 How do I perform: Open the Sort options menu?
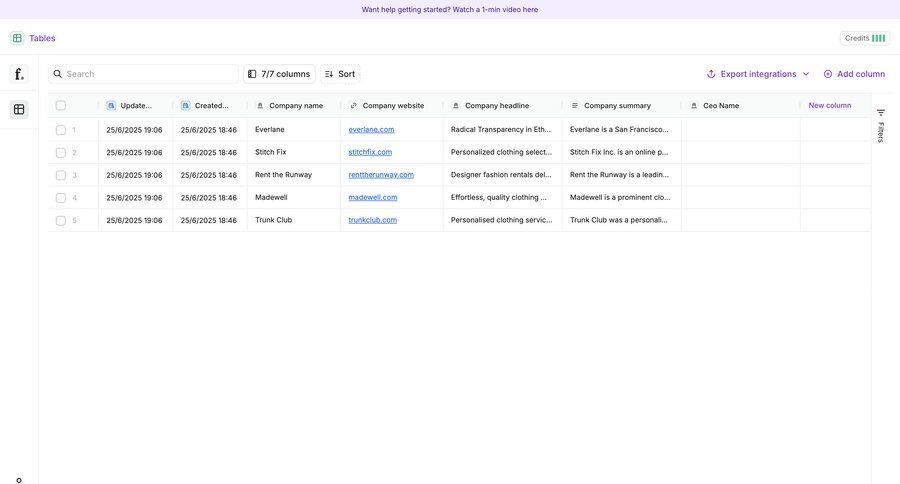click(x=340, y=74)
